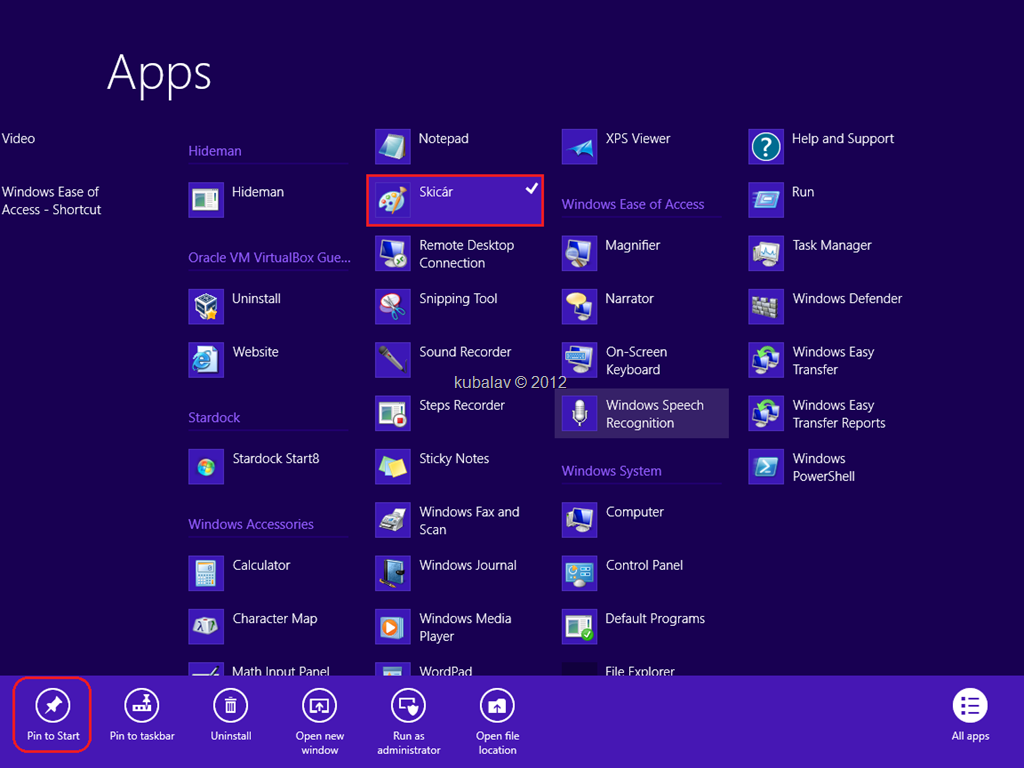
Task: Launch Stardock Start8 icon
Action: coord(206,466)
